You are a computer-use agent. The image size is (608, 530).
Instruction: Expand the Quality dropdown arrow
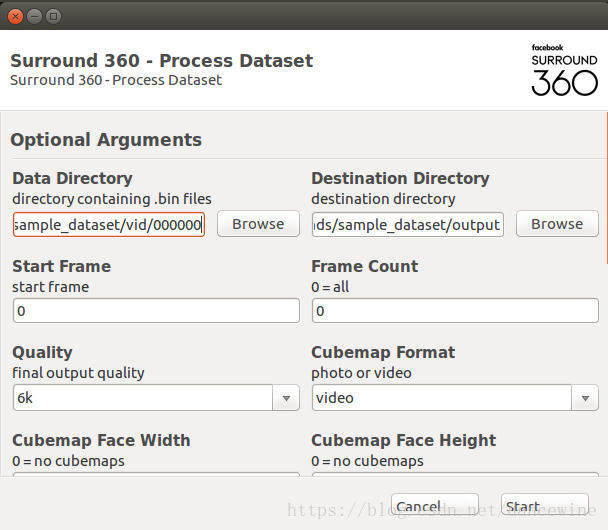(x=286, y=398)
